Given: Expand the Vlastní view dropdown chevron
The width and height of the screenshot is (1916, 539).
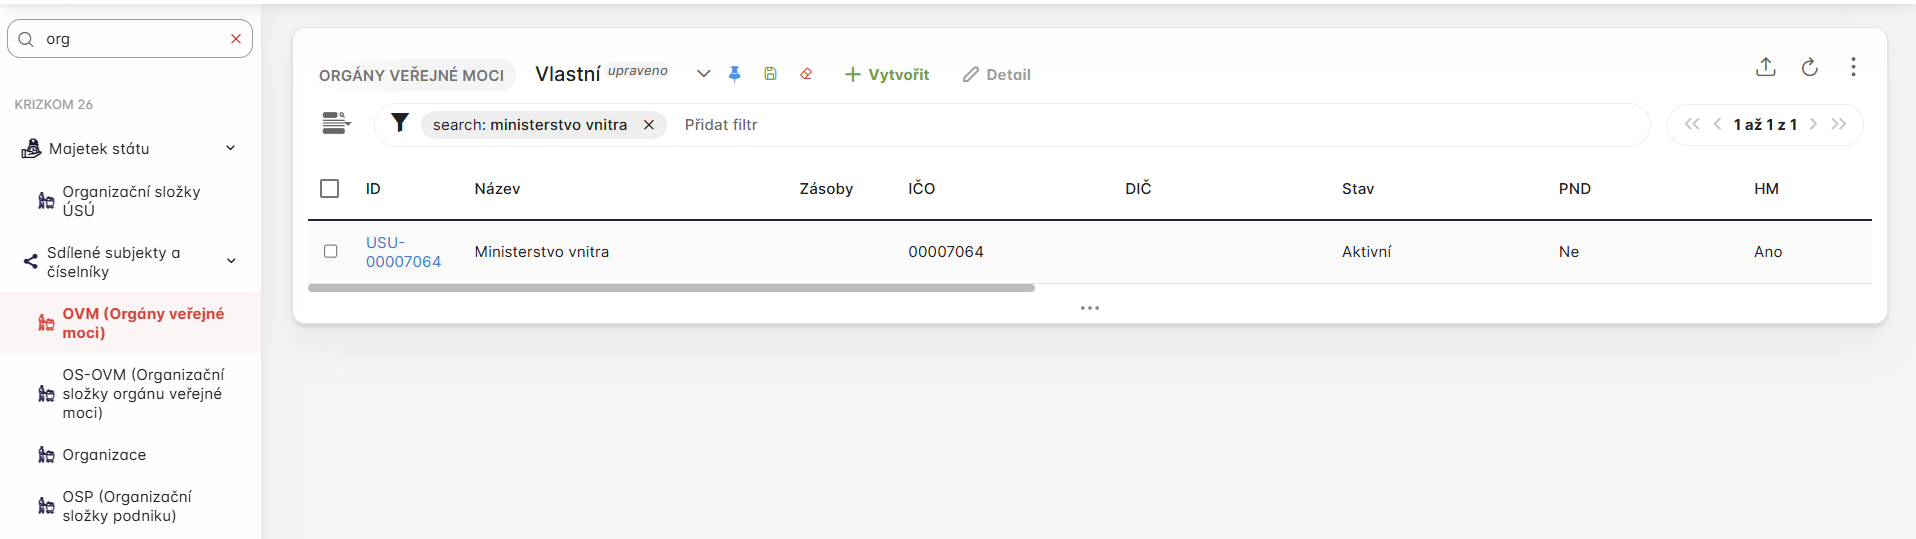Looking at the screenshot, I should pos(703,74).
